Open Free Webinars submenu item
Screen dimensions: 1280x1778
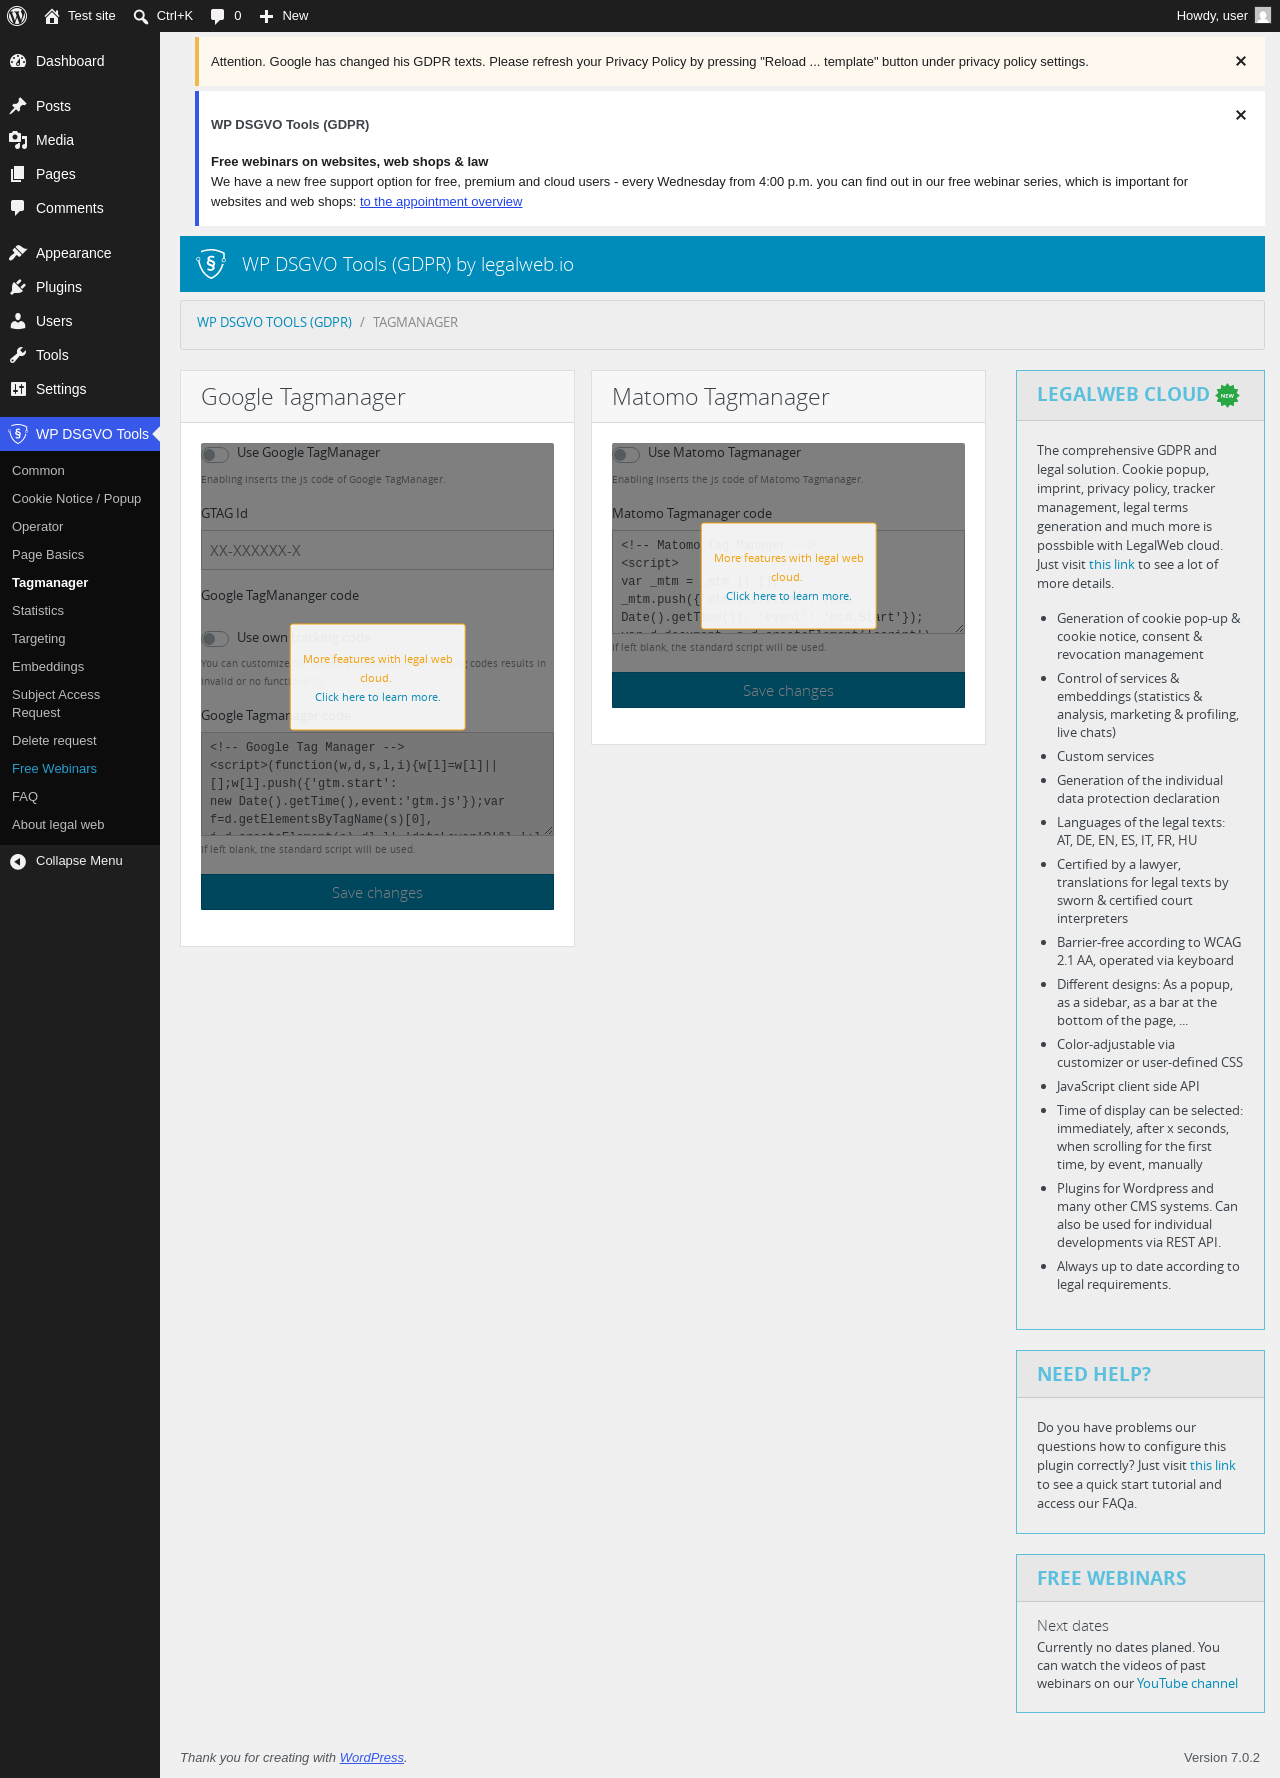80,769
